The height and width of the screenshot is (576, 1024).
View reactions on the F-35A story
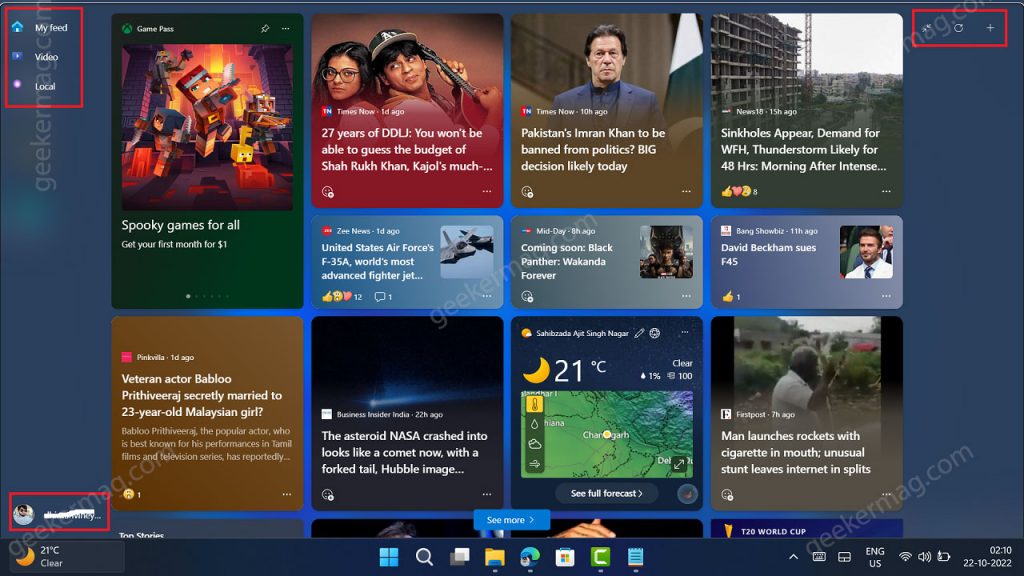pos(342,296)
